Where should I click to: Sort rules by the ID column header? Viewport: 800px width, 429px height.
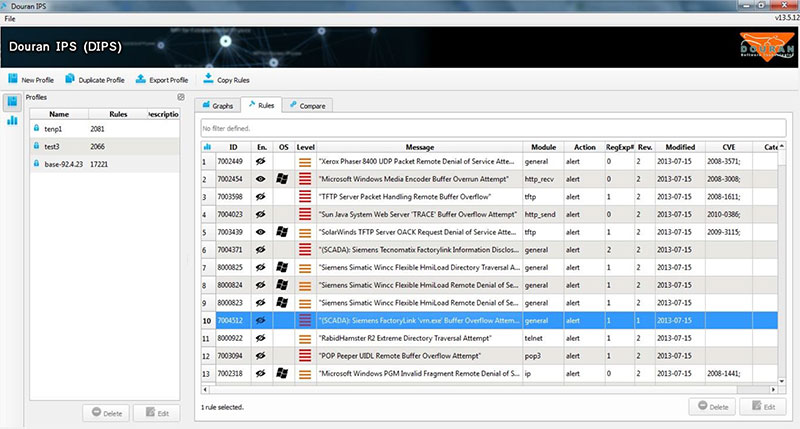[x=234, y=147]
